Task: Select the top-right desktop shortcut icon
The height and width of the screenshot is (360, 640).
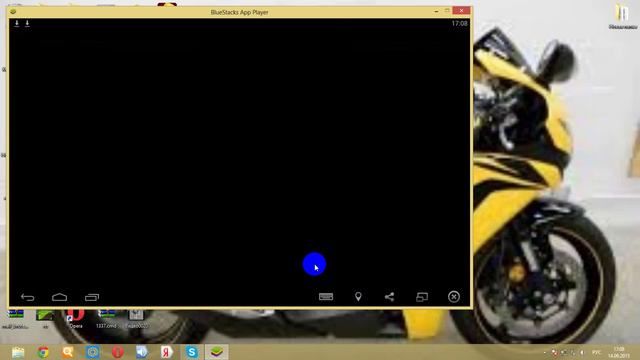Action: point(622,17)
